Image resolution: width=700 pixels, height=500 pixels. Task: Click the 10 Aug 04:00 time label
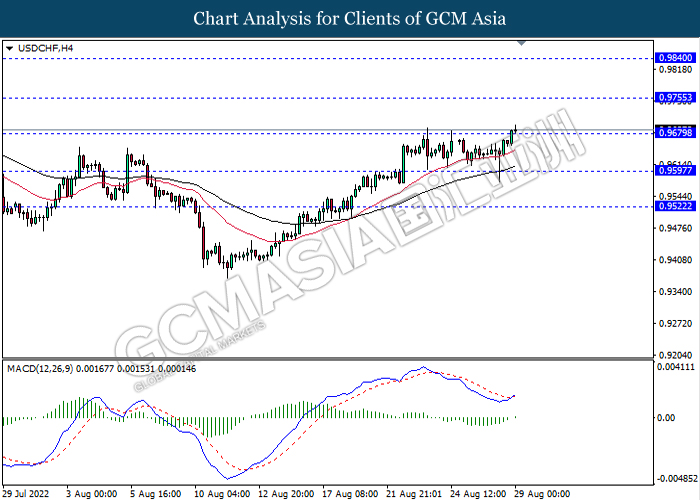pyautogui.click(x=222, y=494)
